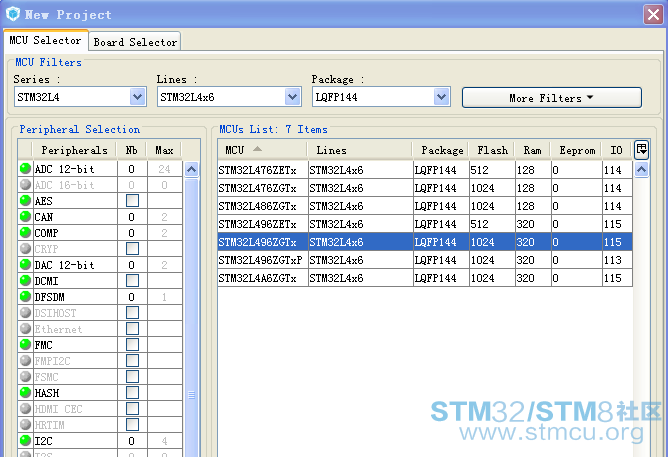Select the STM32L496ZETx row
Screen dimensions: 668x457
tap(425, 224)
